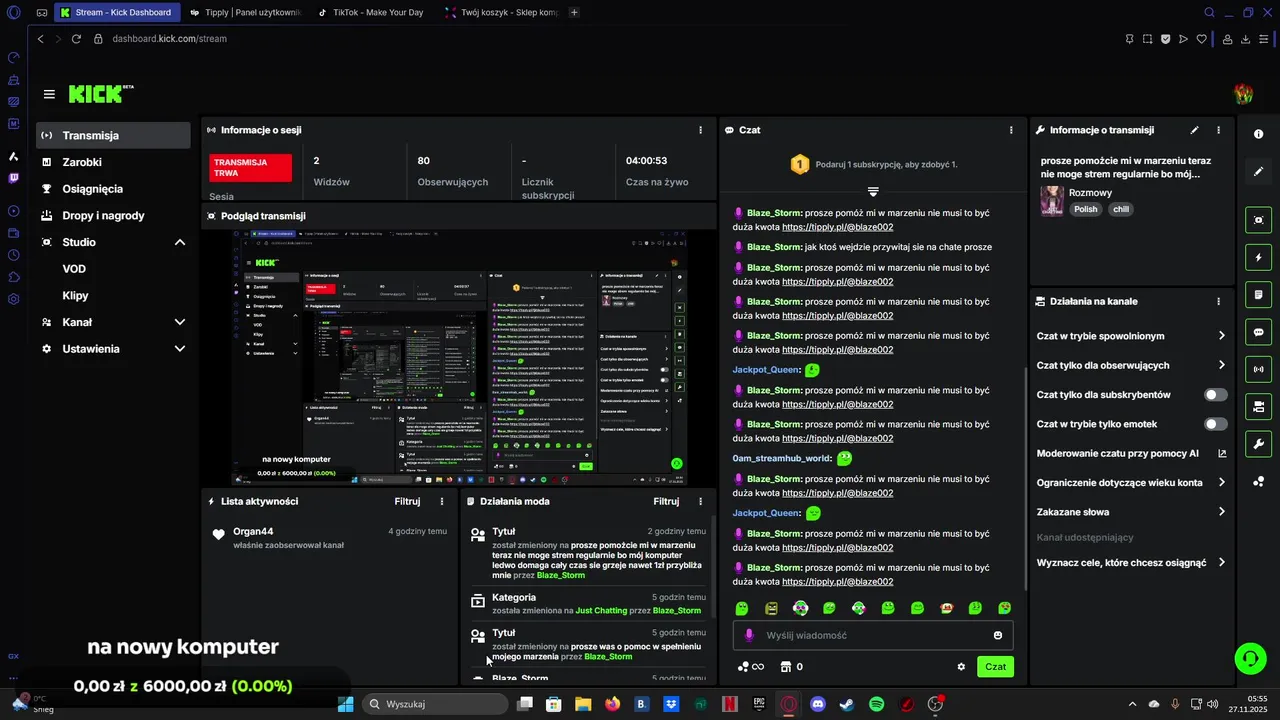Click the chat collapse arrow below the subscription banner
1280x720 pixels.
coord(873,191)
